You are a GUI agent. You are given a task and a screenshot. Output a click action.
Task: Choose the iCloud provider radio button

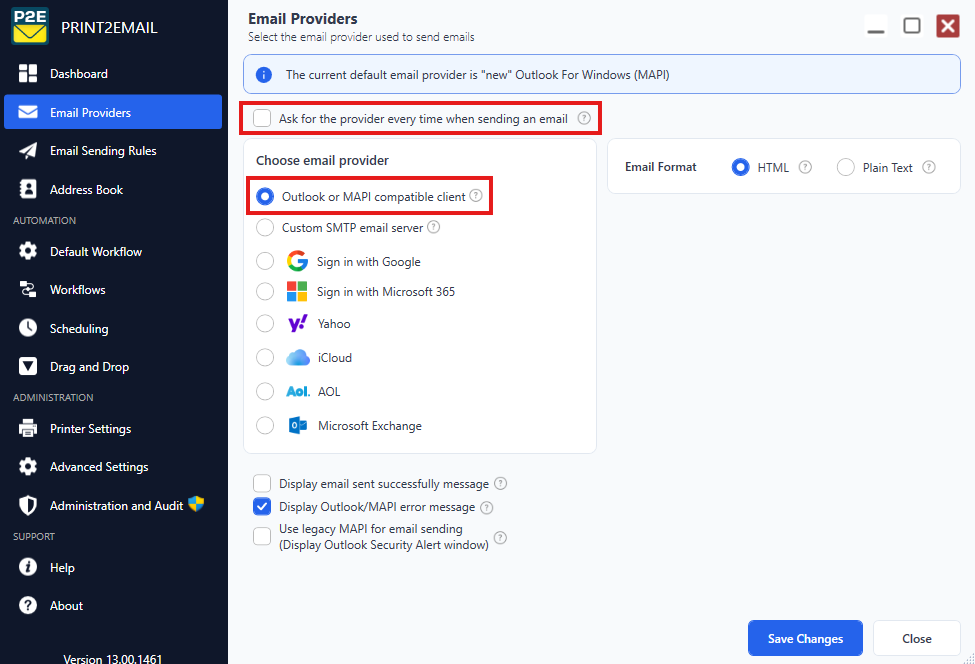[265, 357]
